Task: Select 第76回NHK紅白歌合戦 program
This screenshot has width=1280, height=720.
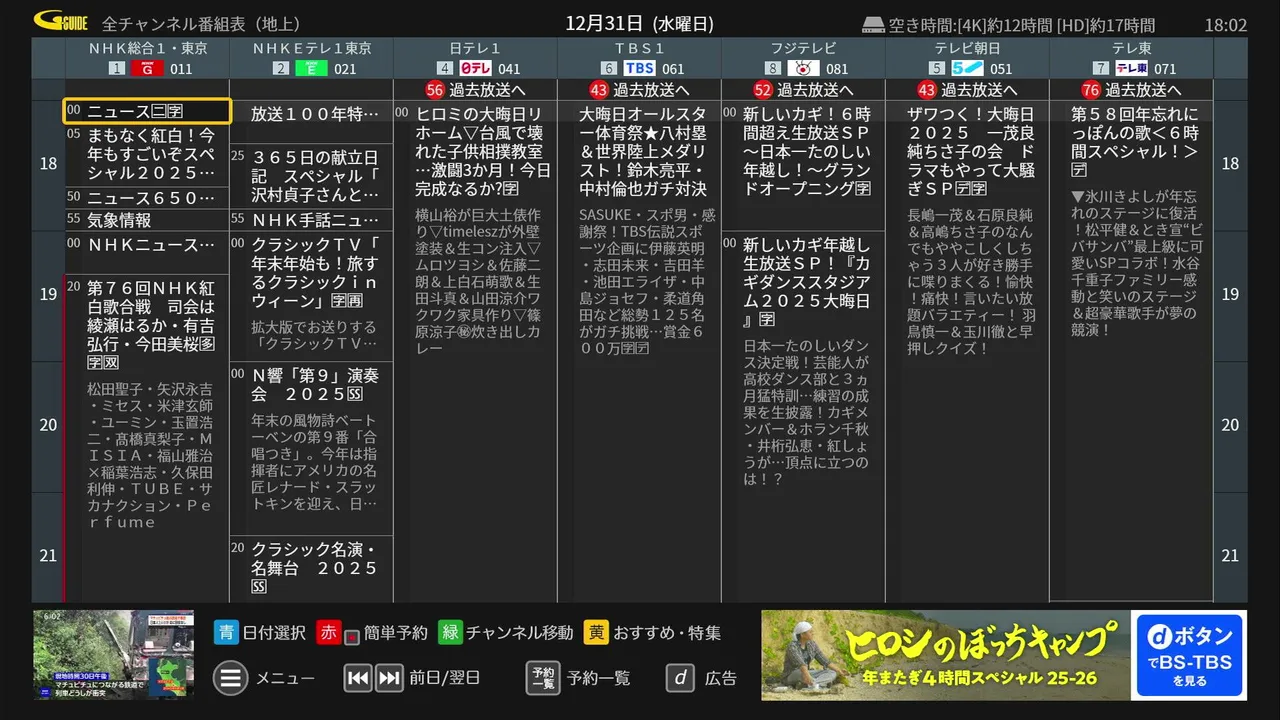Action: click(148, 438)
